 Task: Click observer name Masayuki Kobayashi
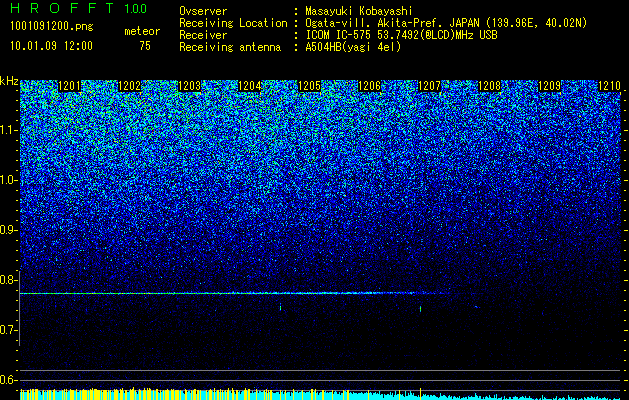pos(359,11)
